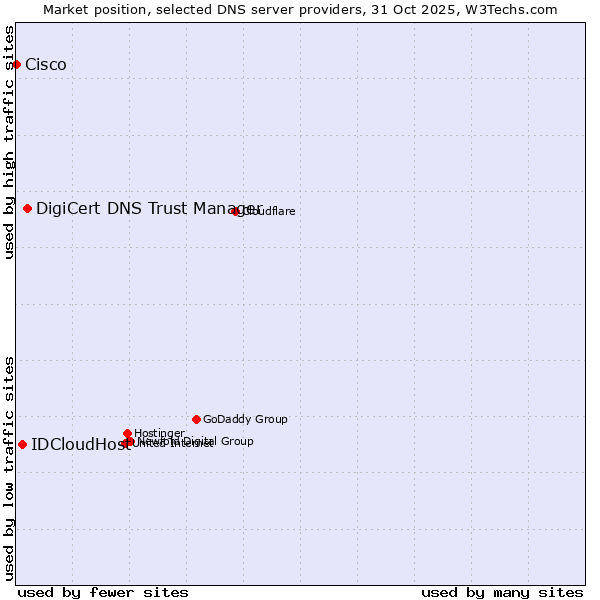Viewport: 600px width, 600px height.
Task: Click the 'used by fewer sites' axis label
Action: [103, 592]
